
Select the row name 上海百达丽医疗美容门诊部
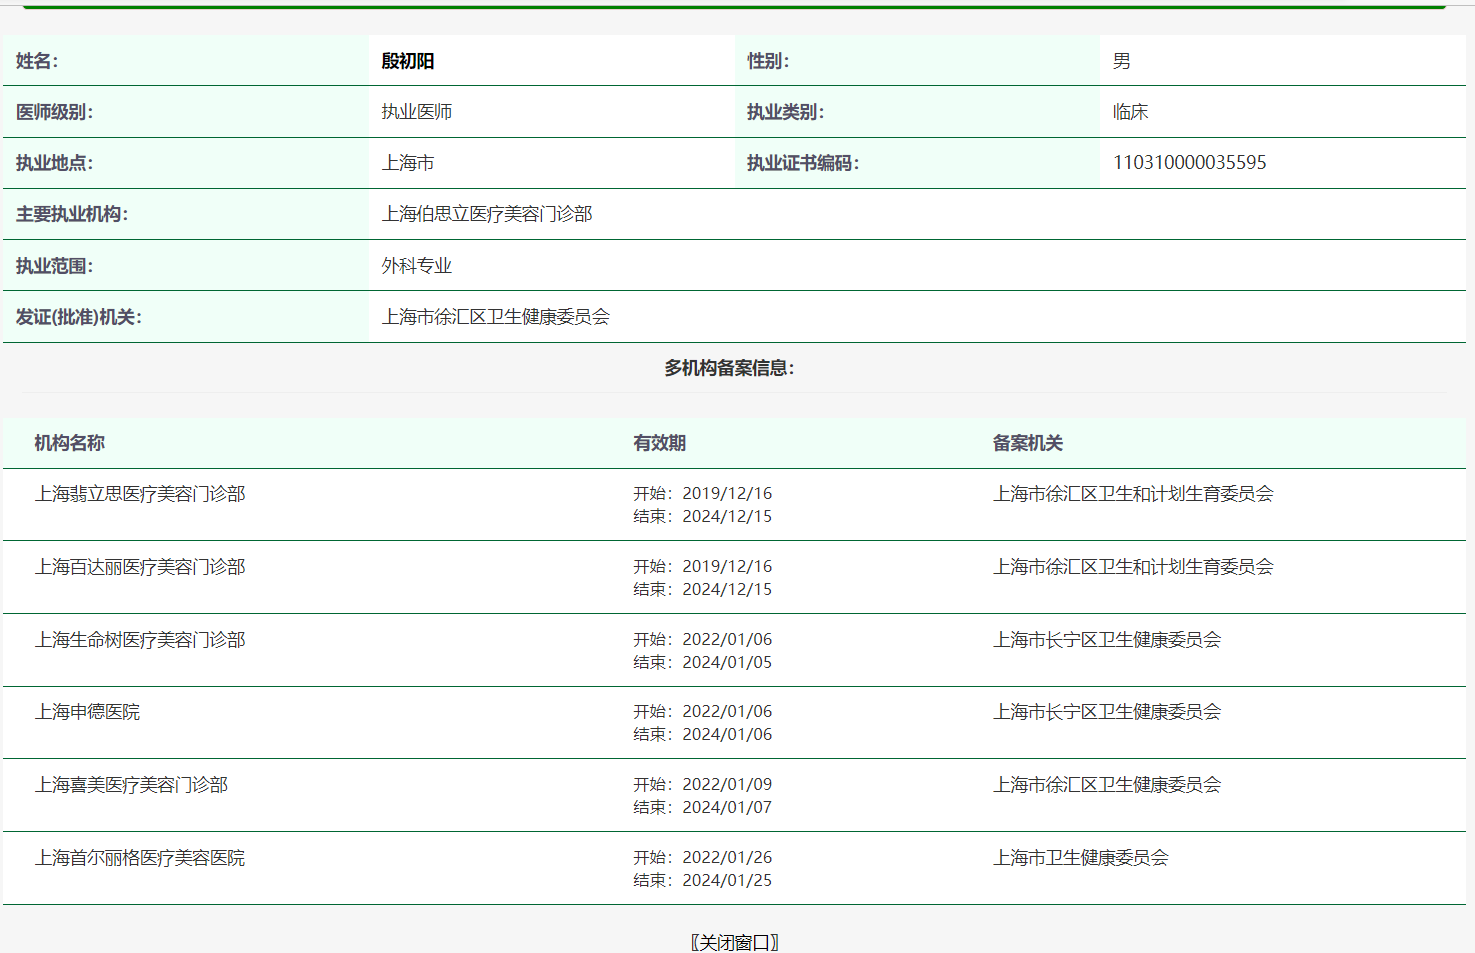pyautogui.click(x=140, y=567)
